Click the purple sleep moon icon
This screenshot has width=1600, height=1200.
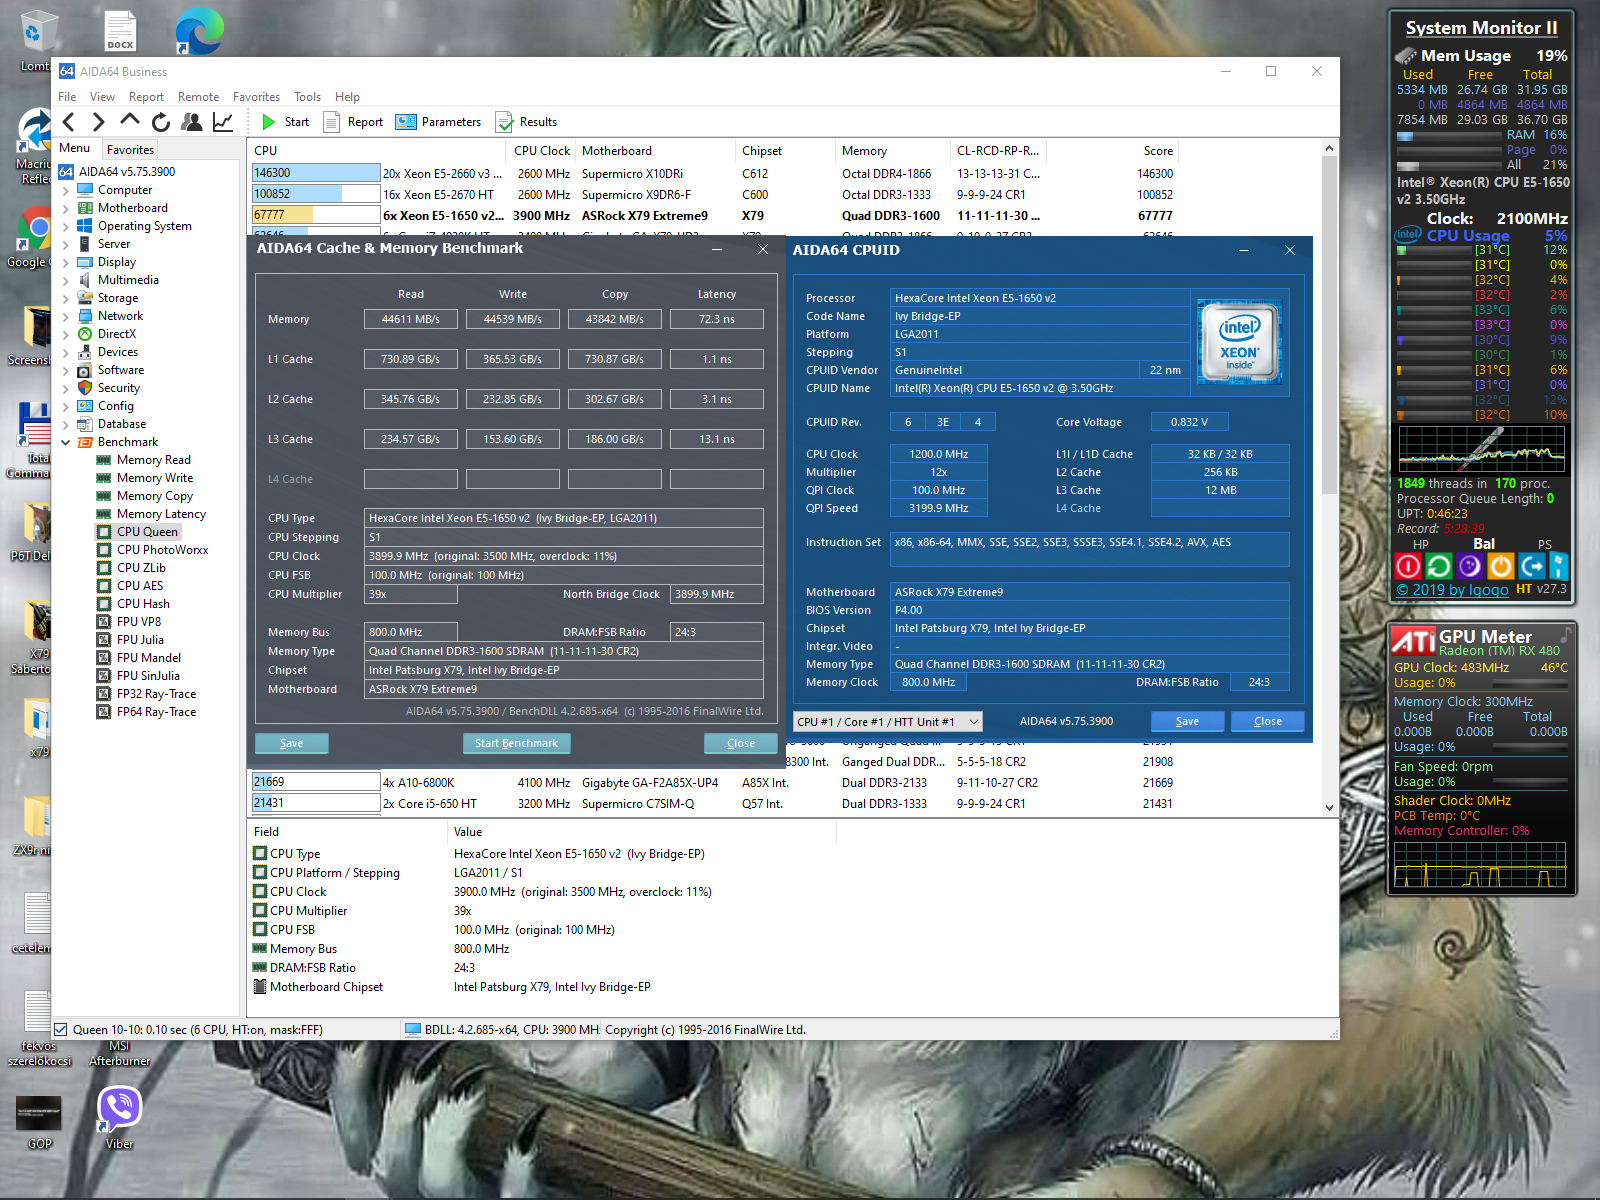pos(1469,566)
